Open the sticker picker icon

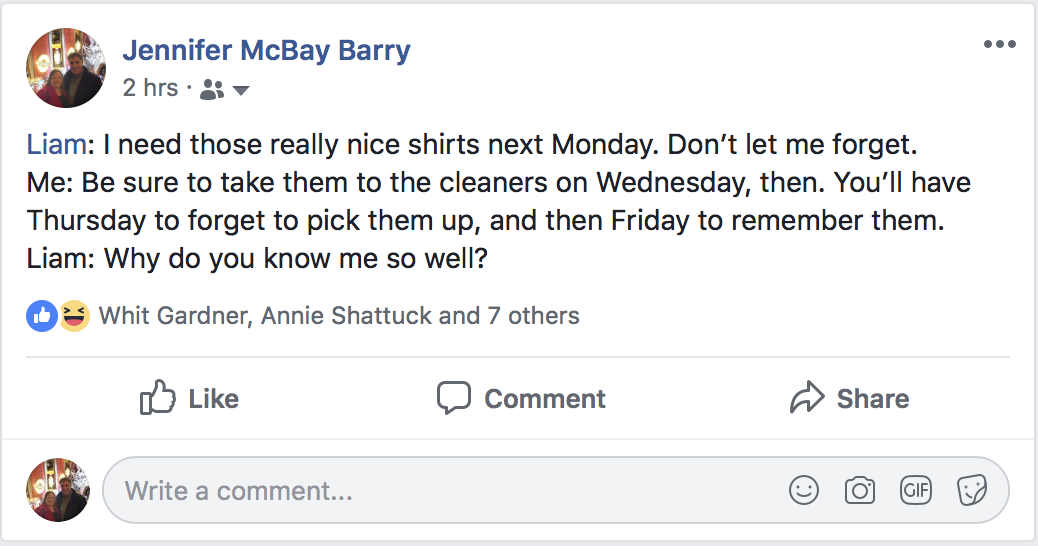[x=972, y=490]
